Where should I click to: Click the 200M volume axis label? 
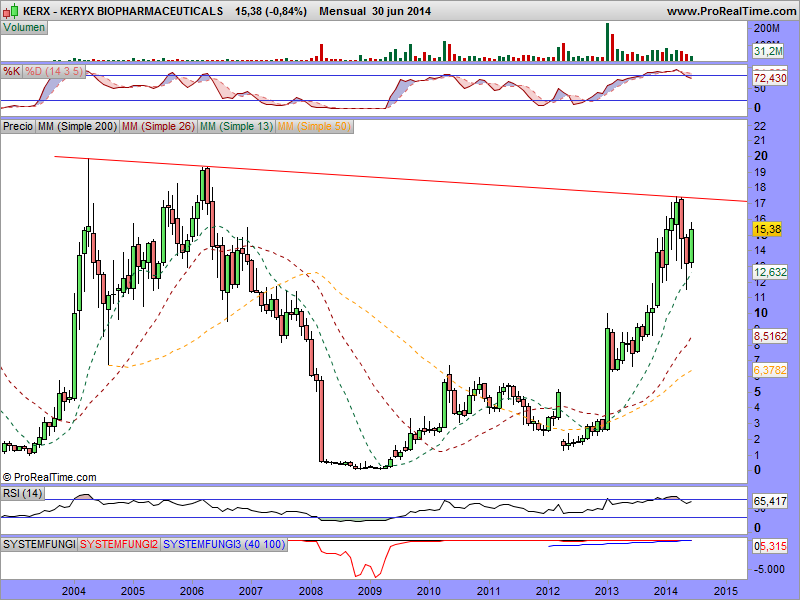point(766,28)
